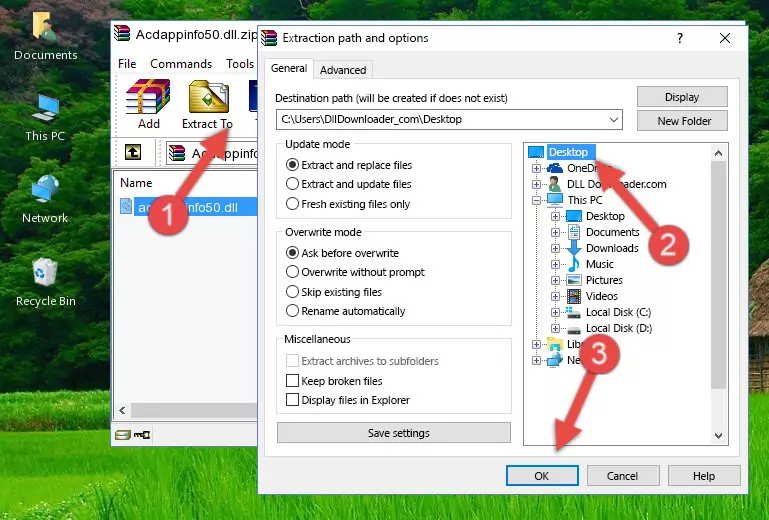
Task: Expand the Documents node under This PC
Action: pyautogui.click(x=555, y=233)
